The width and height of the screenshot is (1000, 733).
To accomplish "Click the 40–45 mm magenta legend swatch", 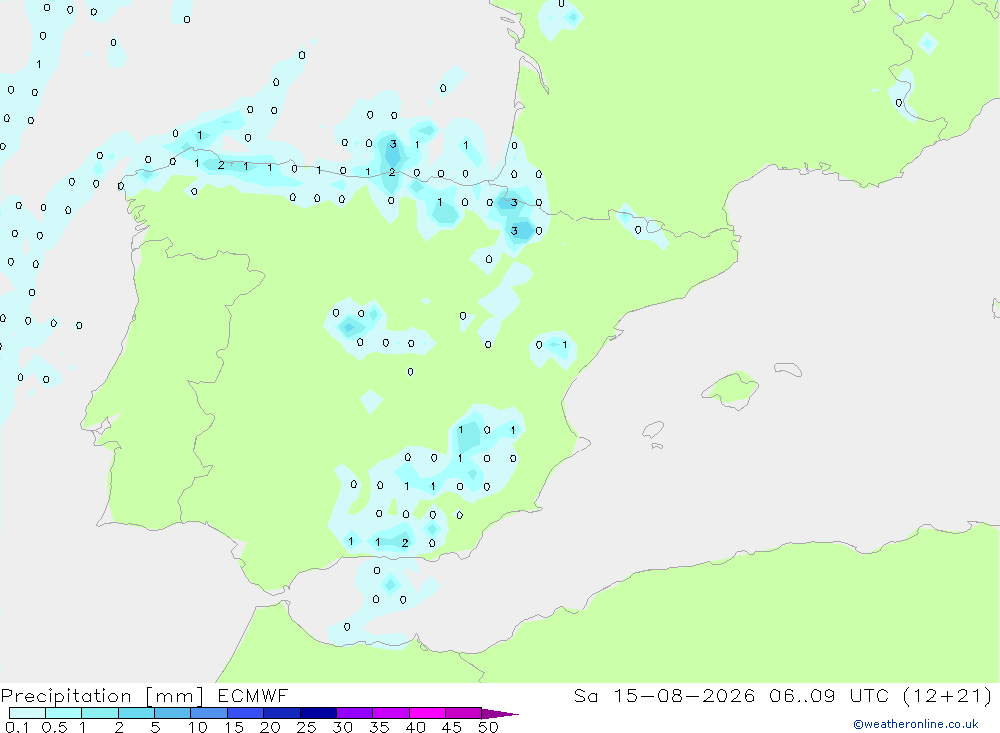I will click(427, 713).
